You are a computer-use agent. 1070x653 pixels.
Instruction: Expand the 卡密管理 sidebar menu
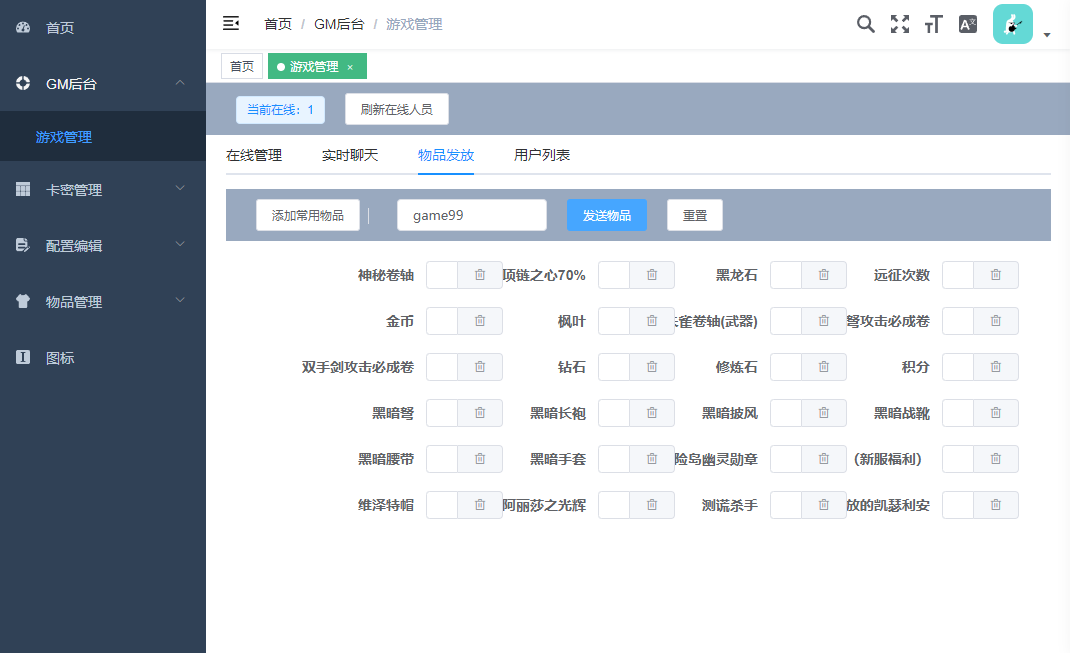(x=103, y=189)
